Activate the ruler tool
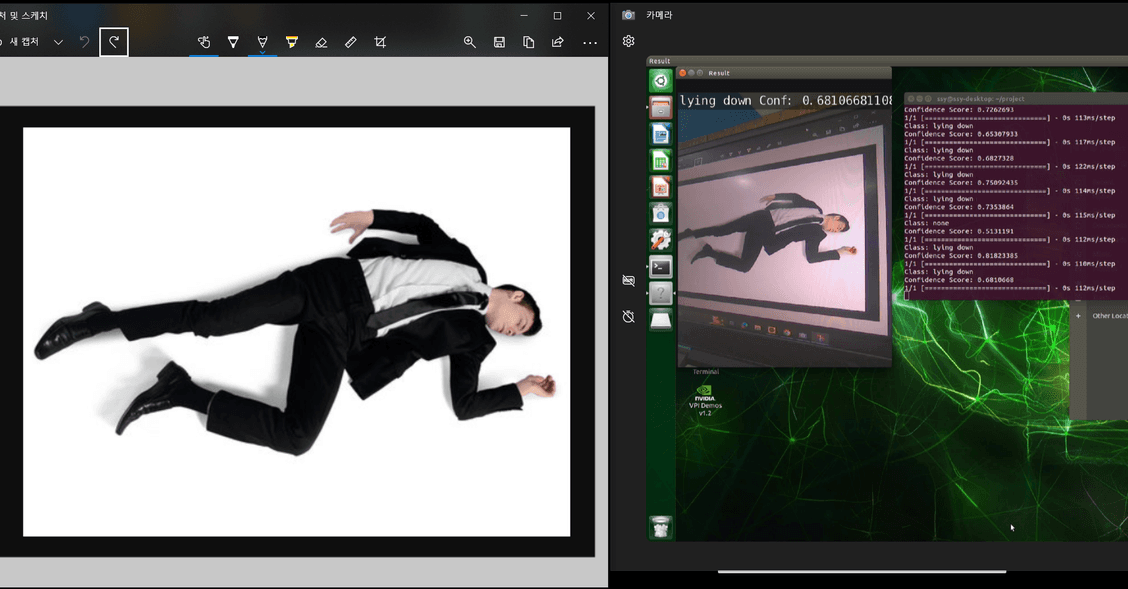 click(350, 42)
